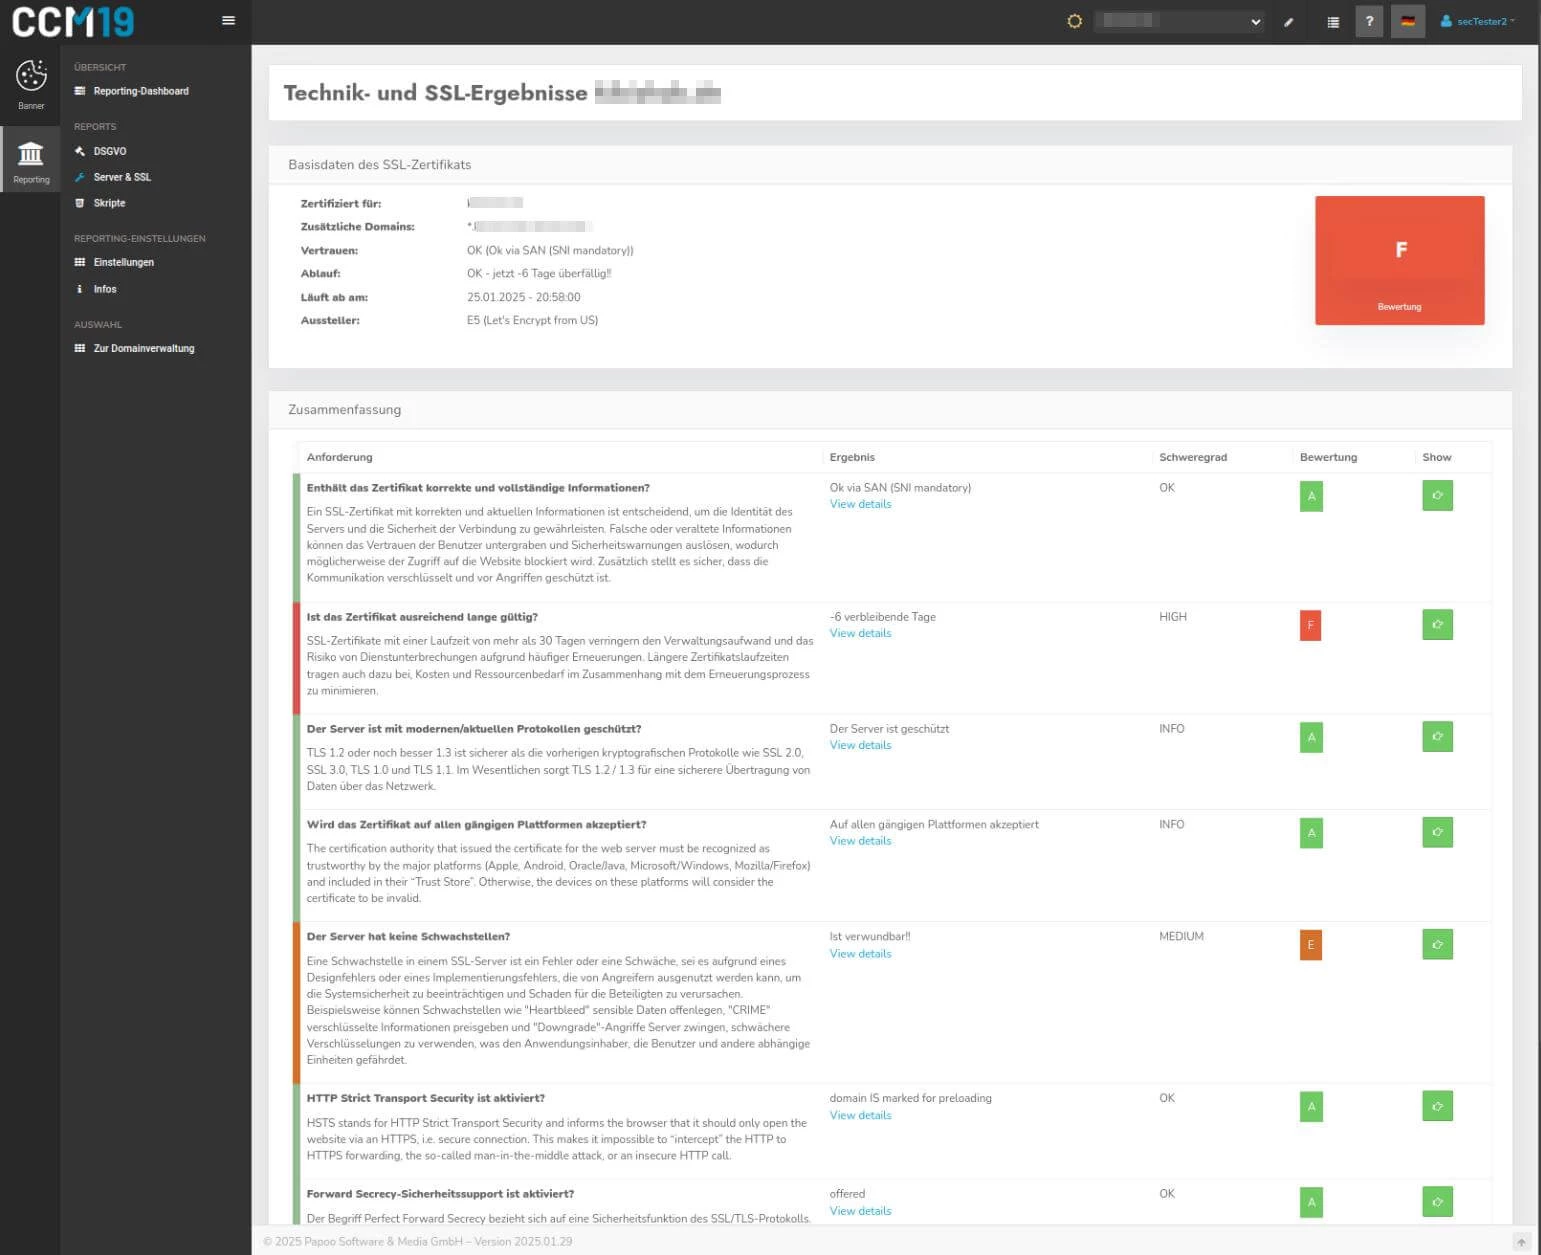This screenshot has width=1541, height=1255.
Task: Expand the secTester2 user menu
Action: [x=1478, y=21]
